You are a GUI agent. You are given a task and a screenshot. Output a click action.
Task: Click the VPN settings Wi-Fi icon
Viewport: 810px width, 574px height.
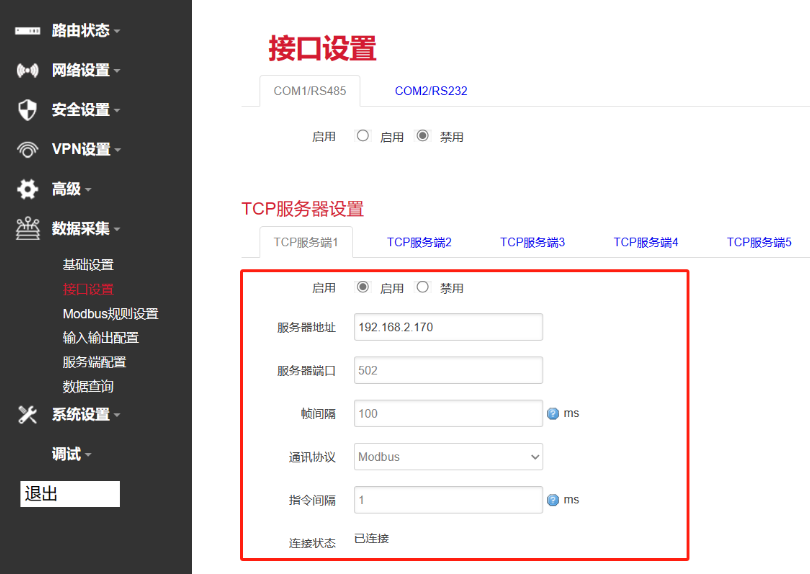tap(28, 150)
